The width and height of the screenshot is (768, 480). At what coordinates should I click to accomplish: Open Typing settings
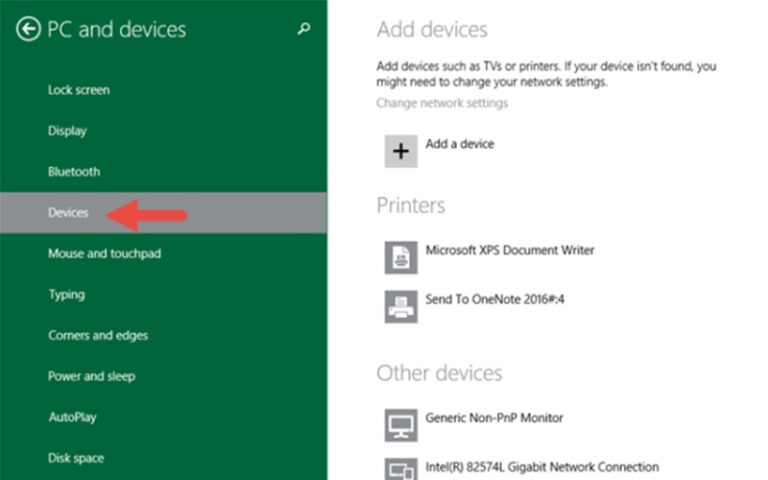pyautogui.click(x=67, y=295)
